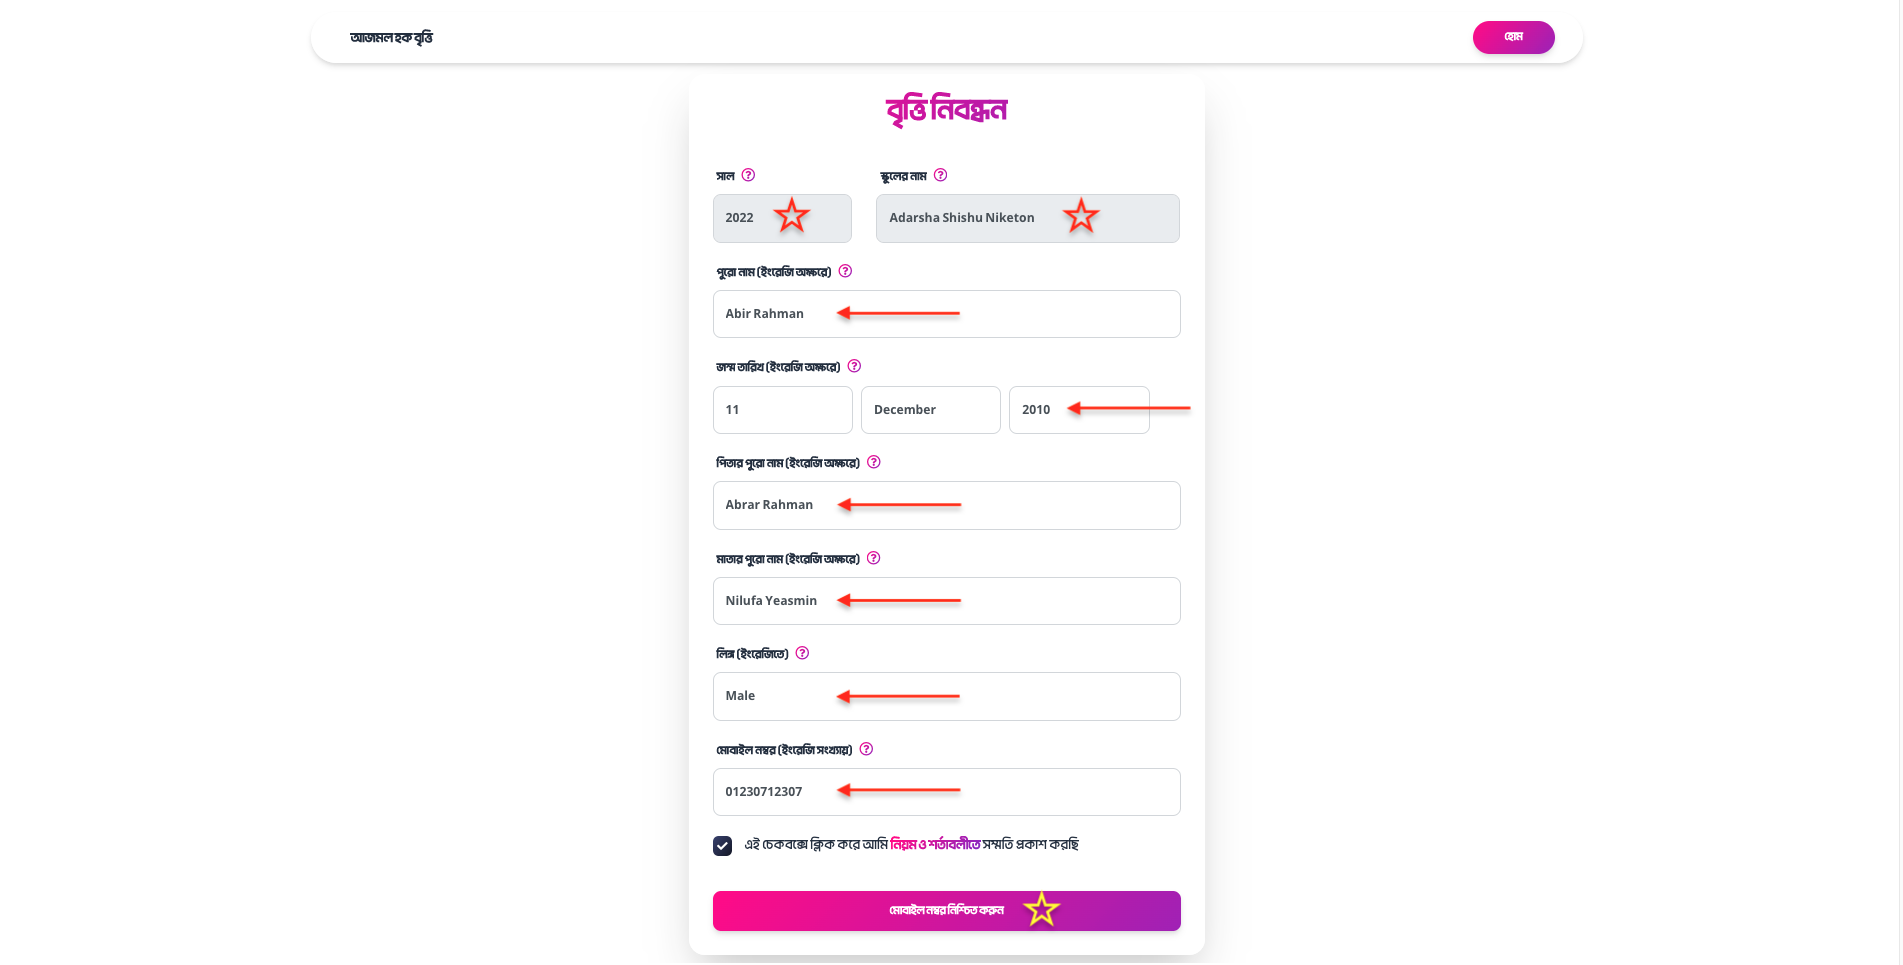1903x965 pixels.
Task: Click the site title in the header
Action: 391,38
